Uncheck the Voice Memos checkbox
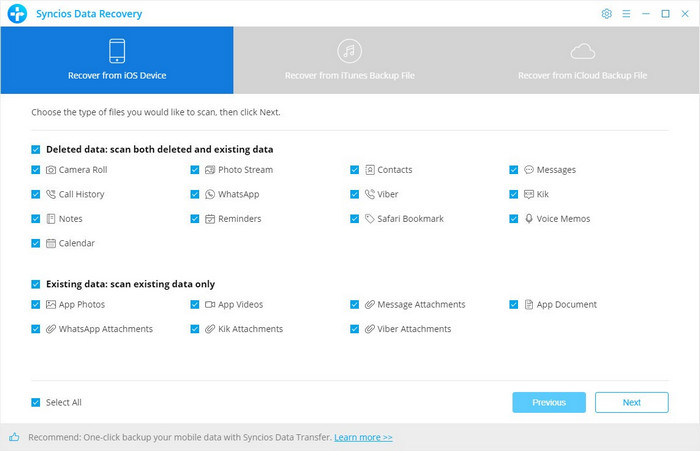Viewport: 700px width, 451px height. (x=514, y=219)
